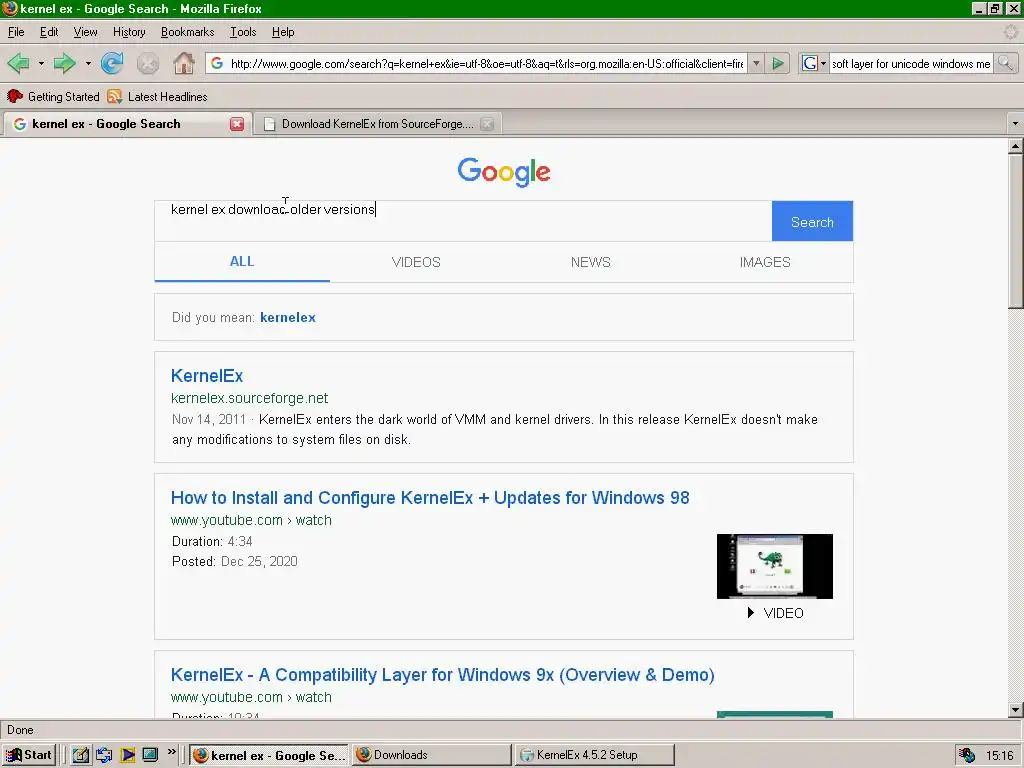The width and height of the screenshot is (1024, 768).
Task: Click the toolbar search box text
Action: (911, 63)
